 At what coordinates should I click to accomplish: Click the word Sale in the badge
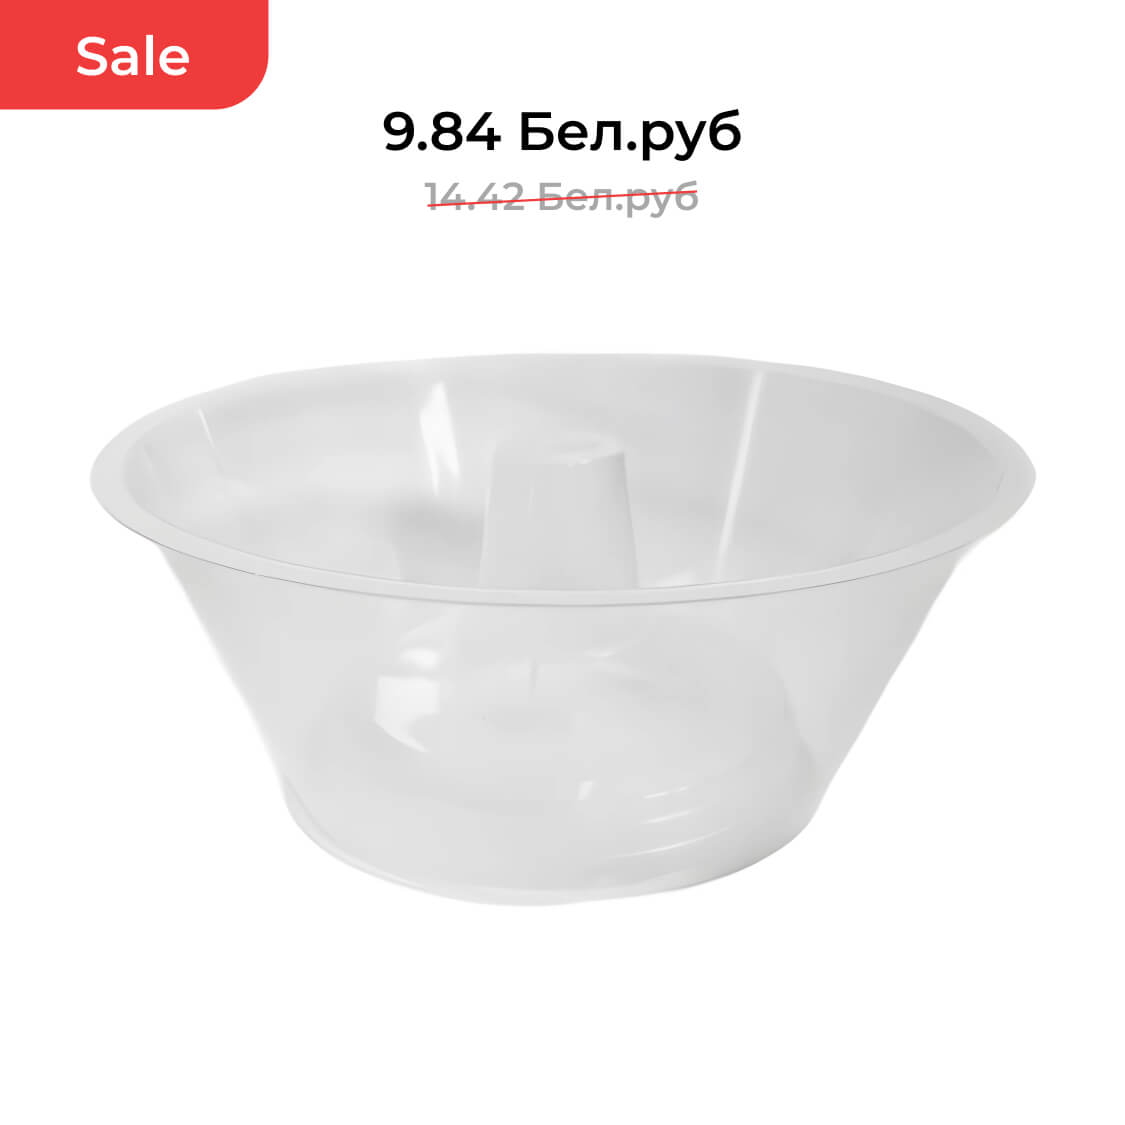[133, 57]
